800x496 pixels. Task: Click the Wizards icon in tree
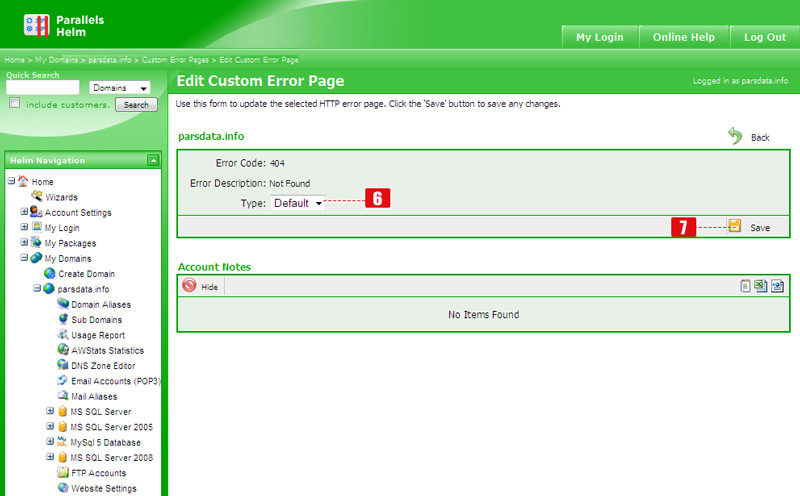37,196
